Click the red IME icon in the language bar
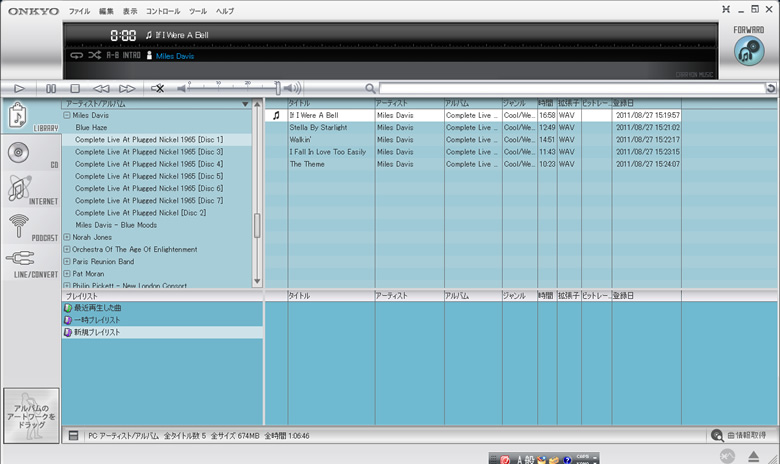Viewport: 780px width, 464px height. pos(505,459)
